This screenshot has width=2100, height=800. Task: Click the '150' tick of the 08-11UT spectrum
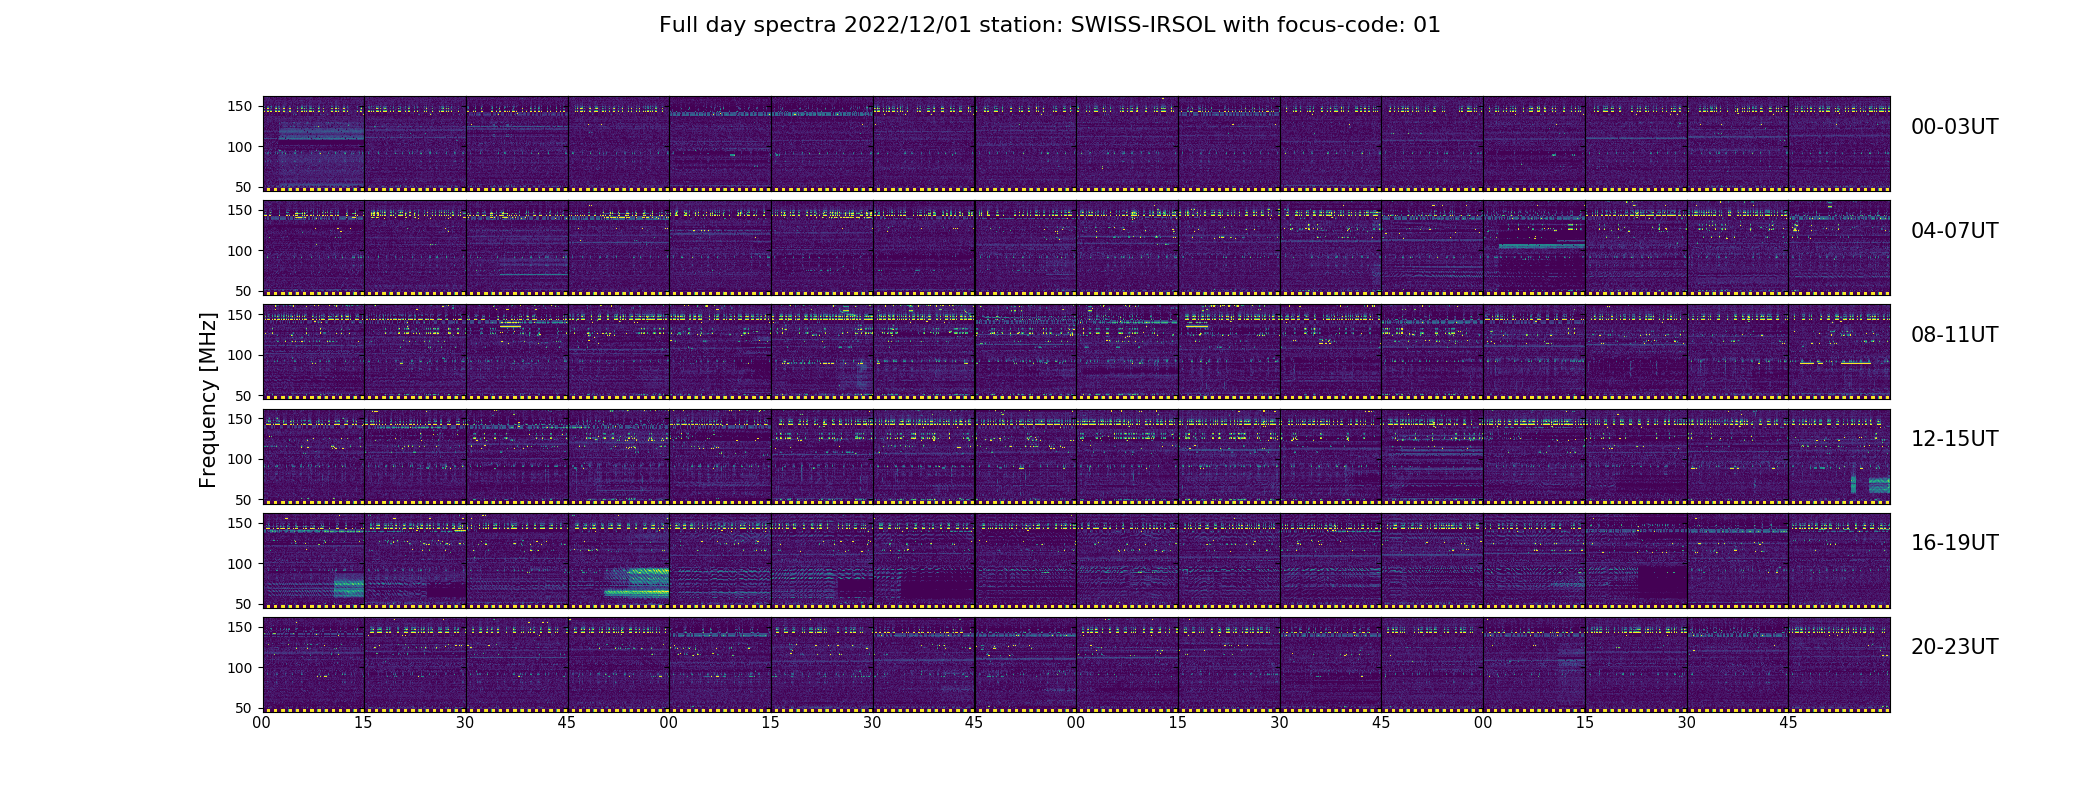pos(240,315)
